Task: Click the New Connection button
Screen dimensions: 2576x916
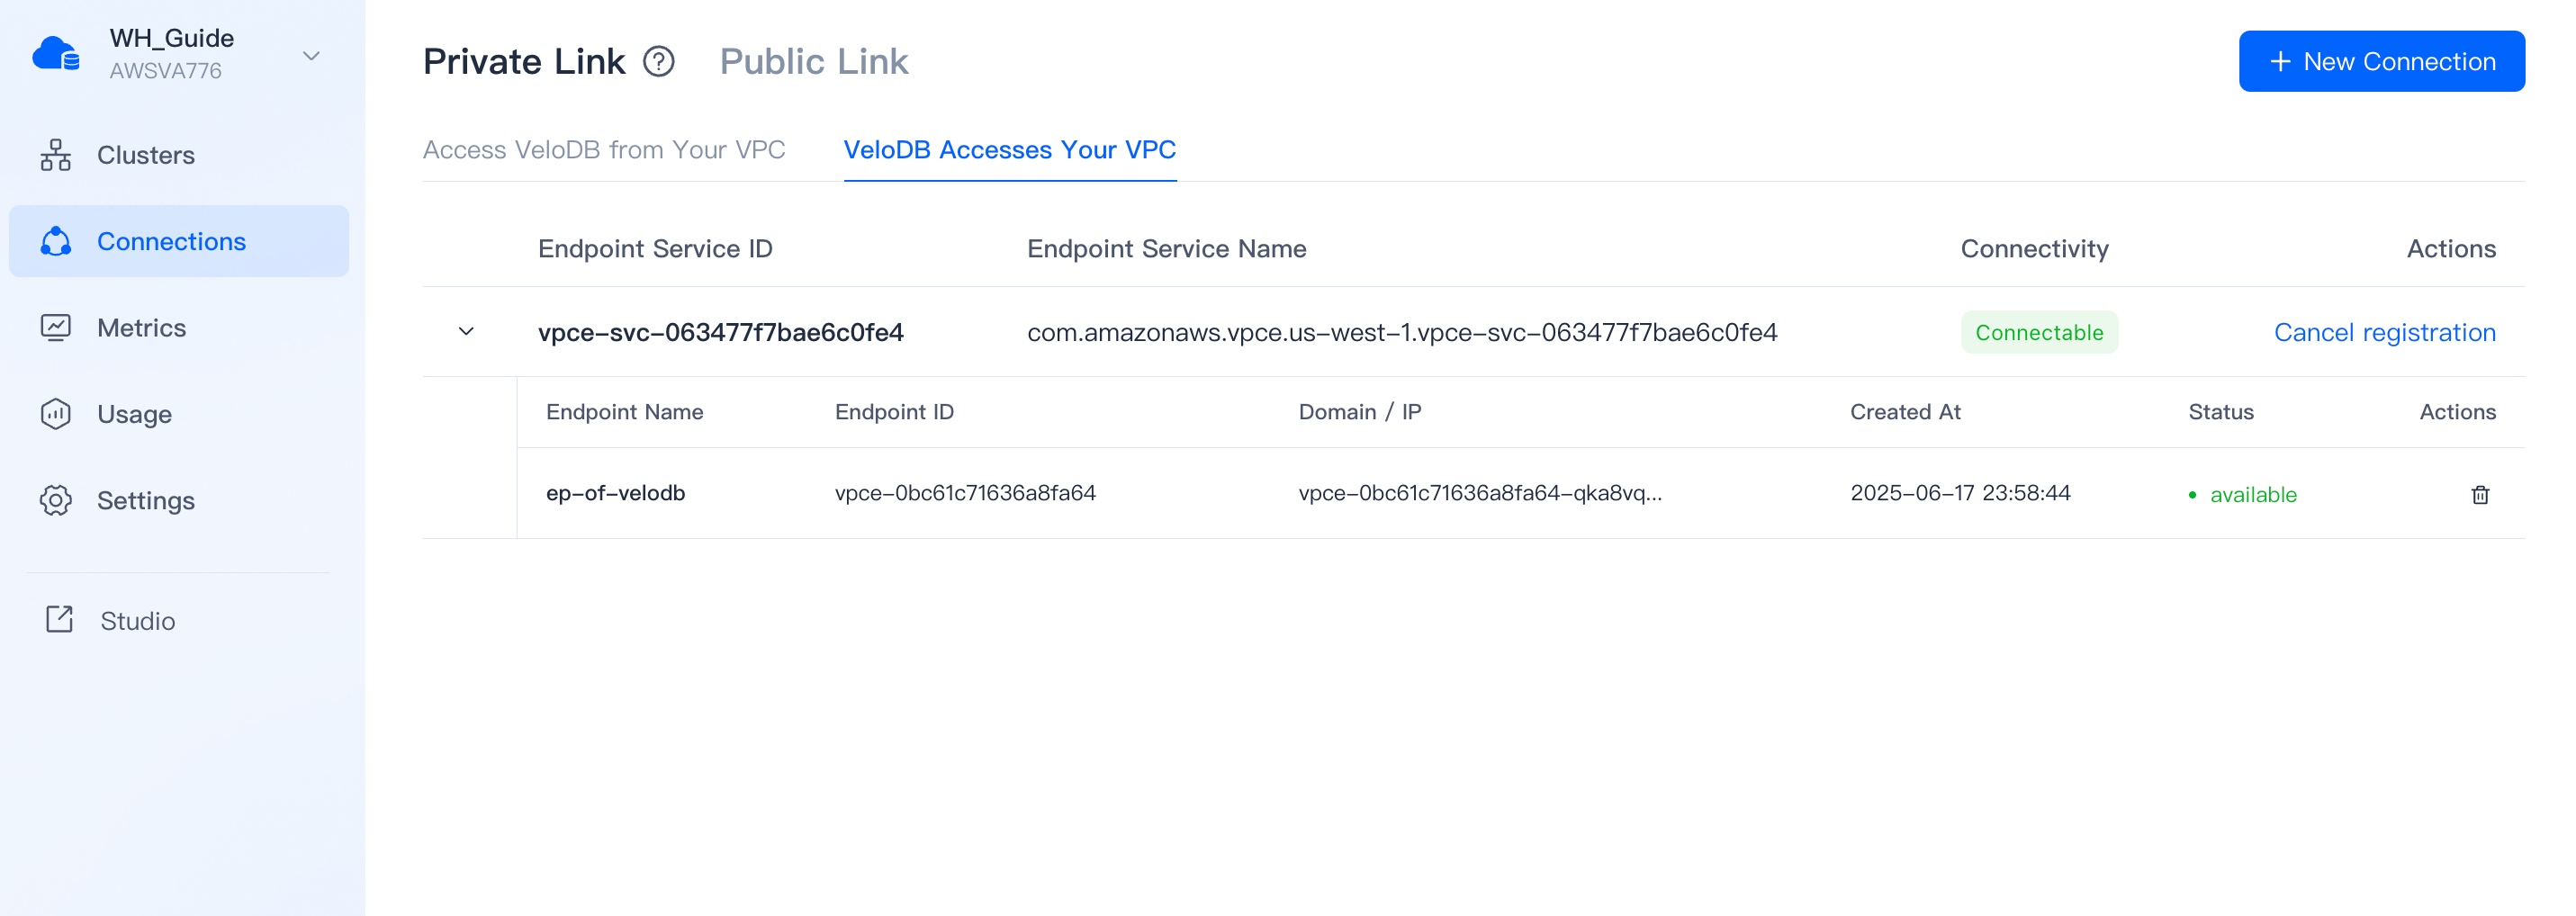Action: 2381,61
